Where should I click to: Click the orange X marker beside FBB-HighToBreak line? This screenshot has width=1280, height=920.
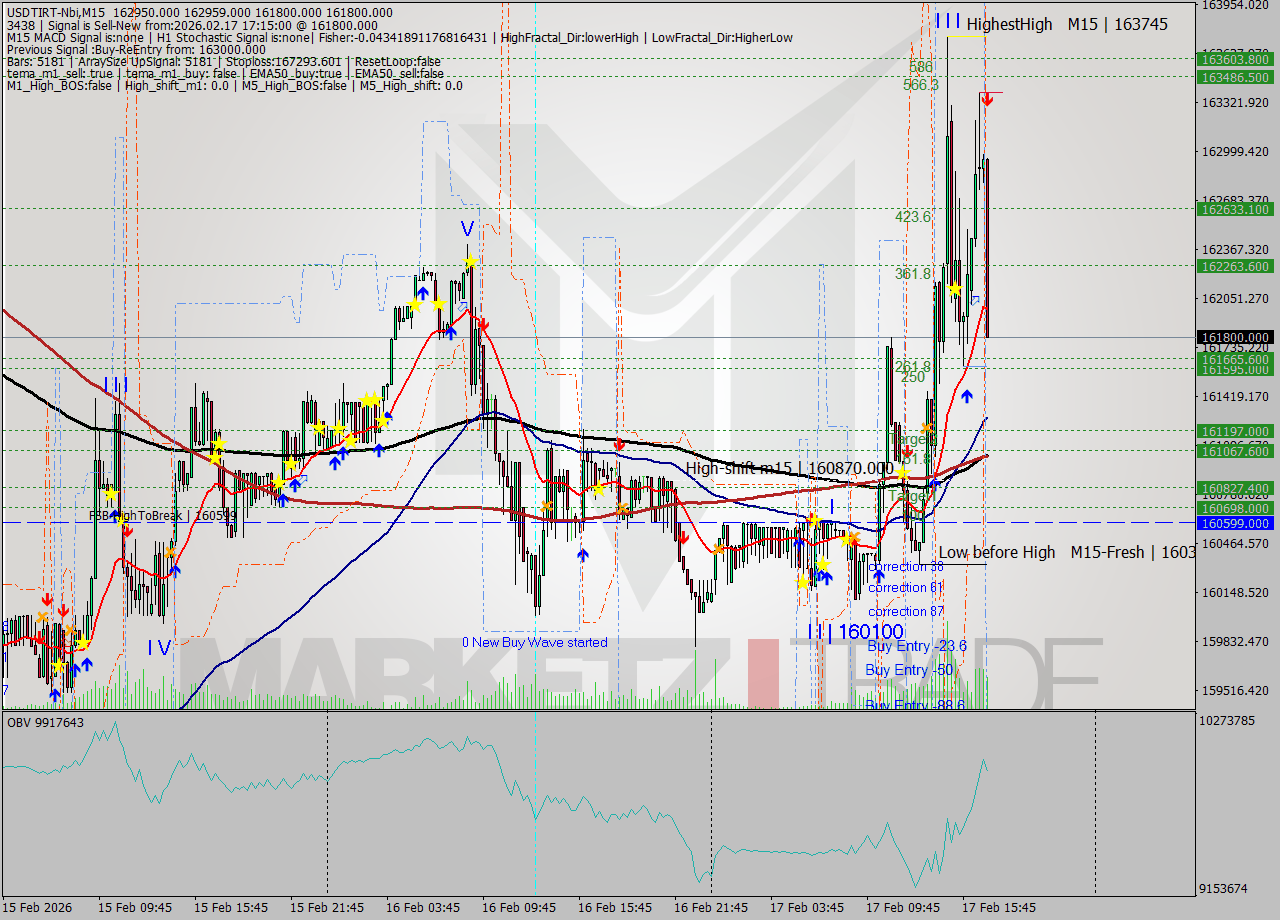coord(170,552)
